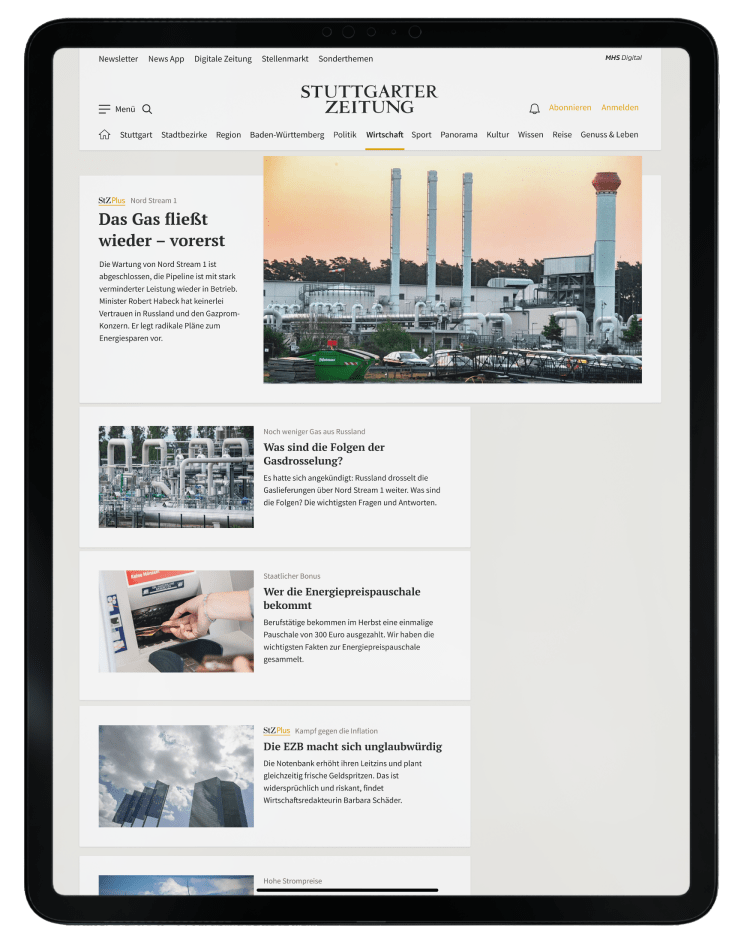Click StZ Plus badge on EZB article
The image size is (738, 948).
[276, 731]
